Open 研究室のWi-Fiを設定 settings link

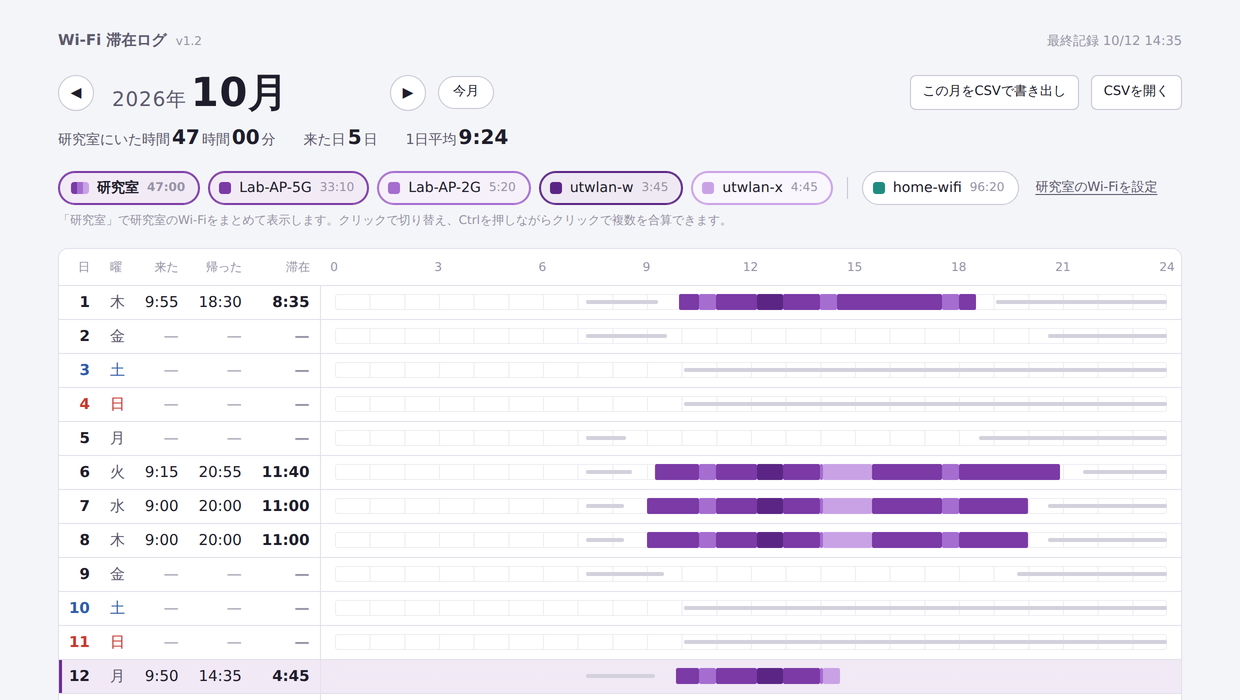pyautogui.click(x=1096, y=187)
